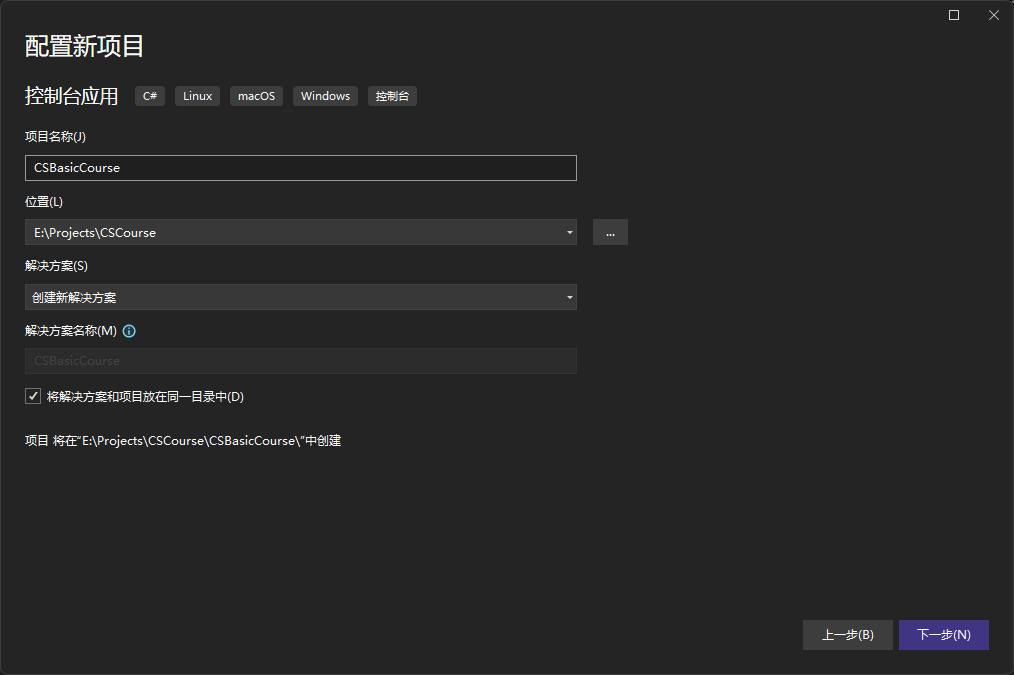Click the Linux tag
This screenshot has width=1014, height=675.
click(x=197, y=96)
